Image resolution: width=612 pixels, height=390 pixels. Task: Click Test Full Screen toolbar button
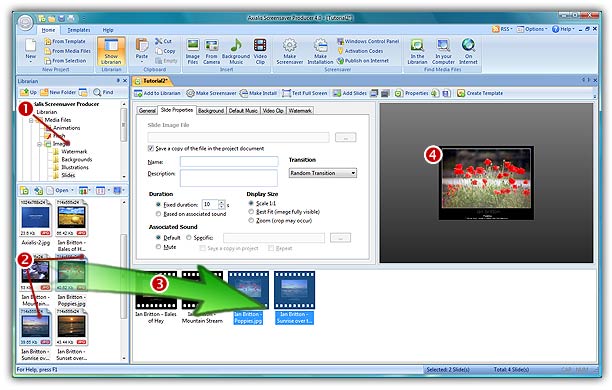coord(305,93)
